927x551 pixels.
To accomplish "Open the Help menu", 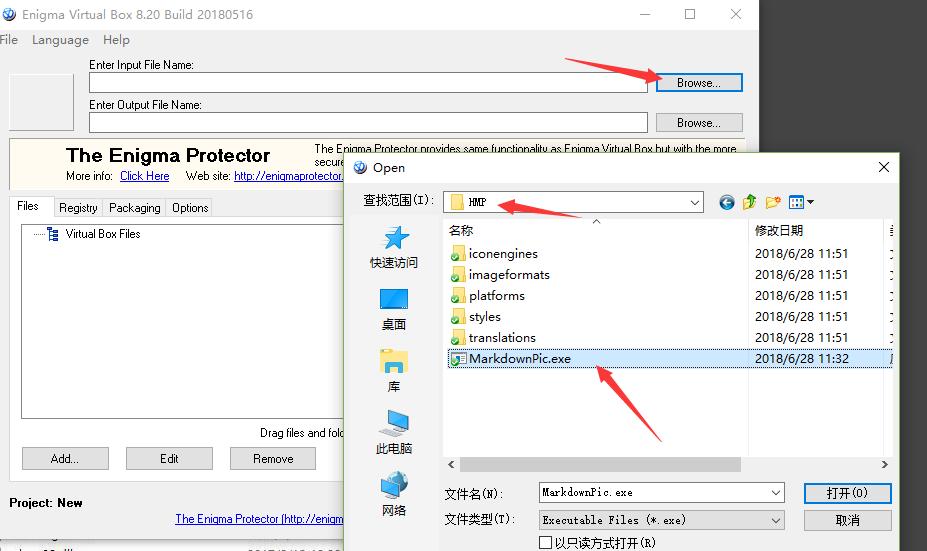I will [116, 40].
